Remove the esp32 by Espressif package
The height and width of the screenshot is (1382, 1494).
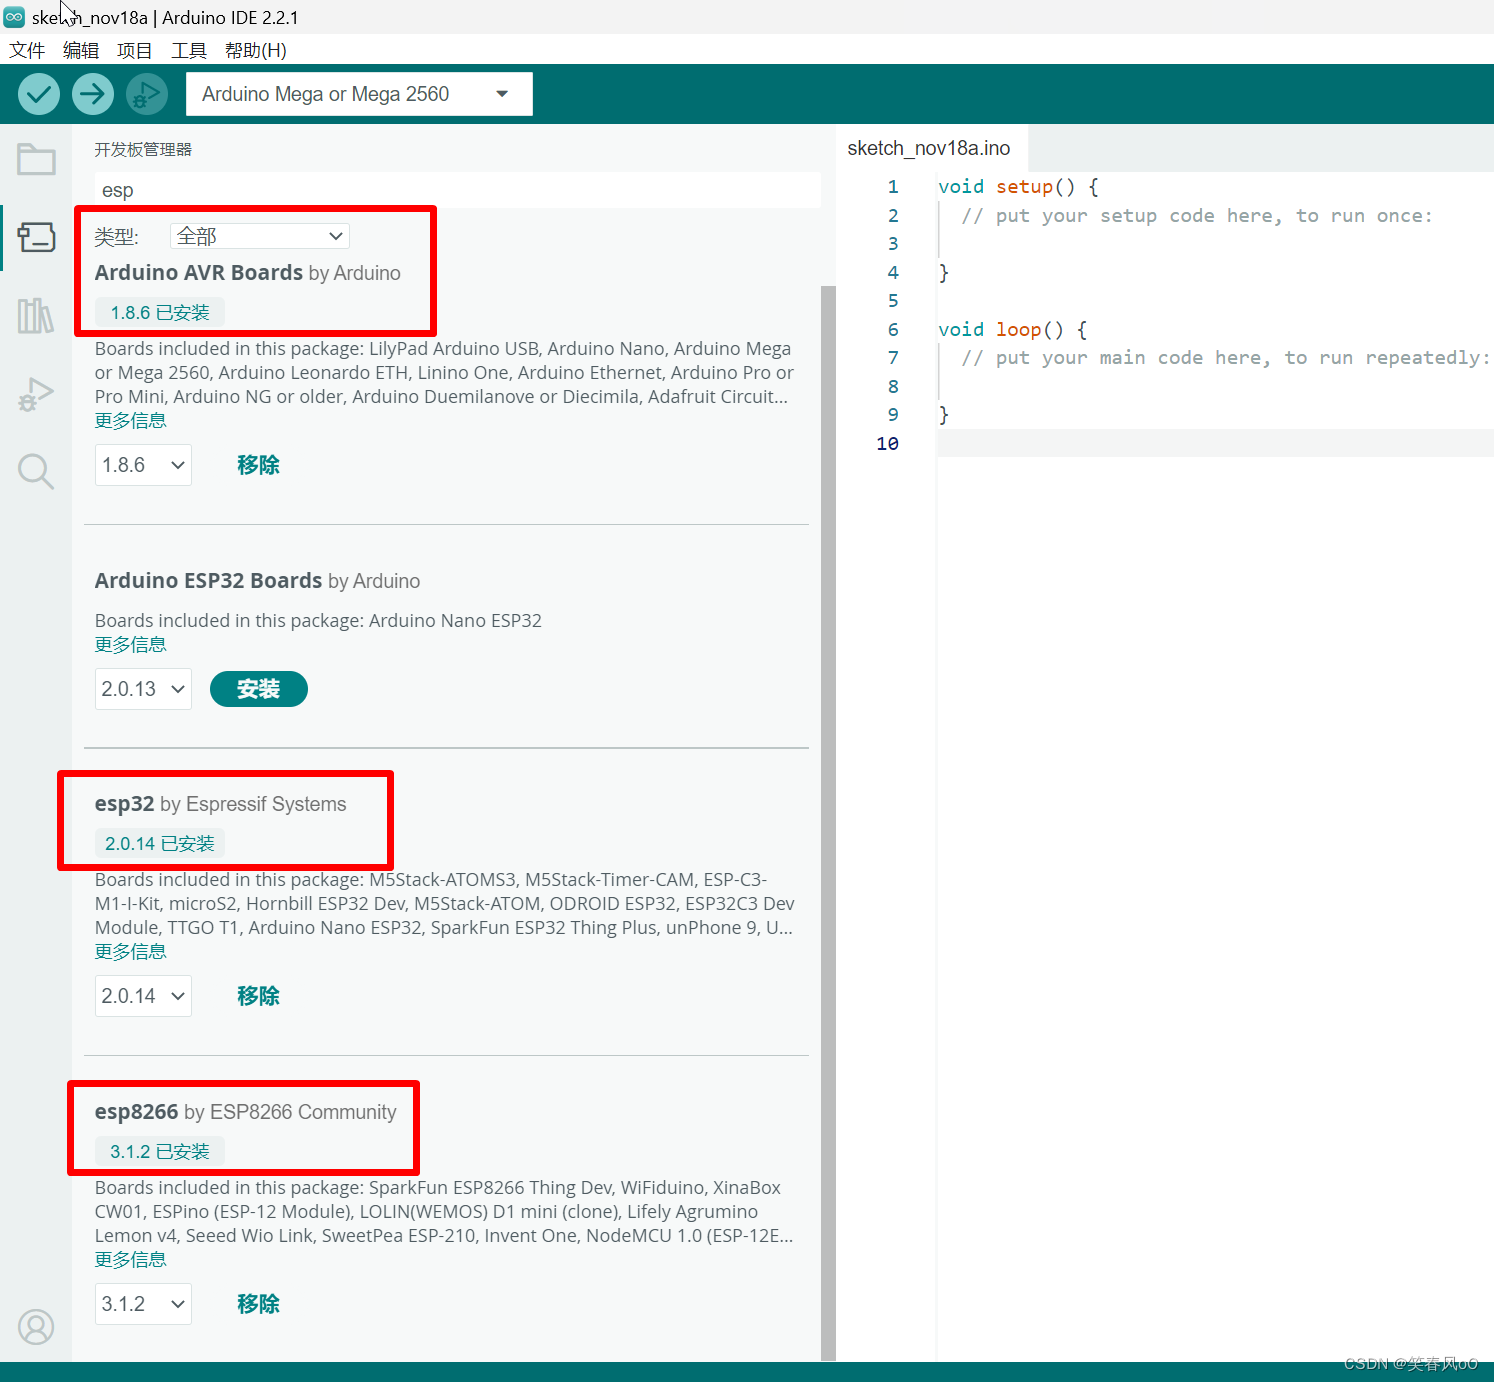click(258, 996)
